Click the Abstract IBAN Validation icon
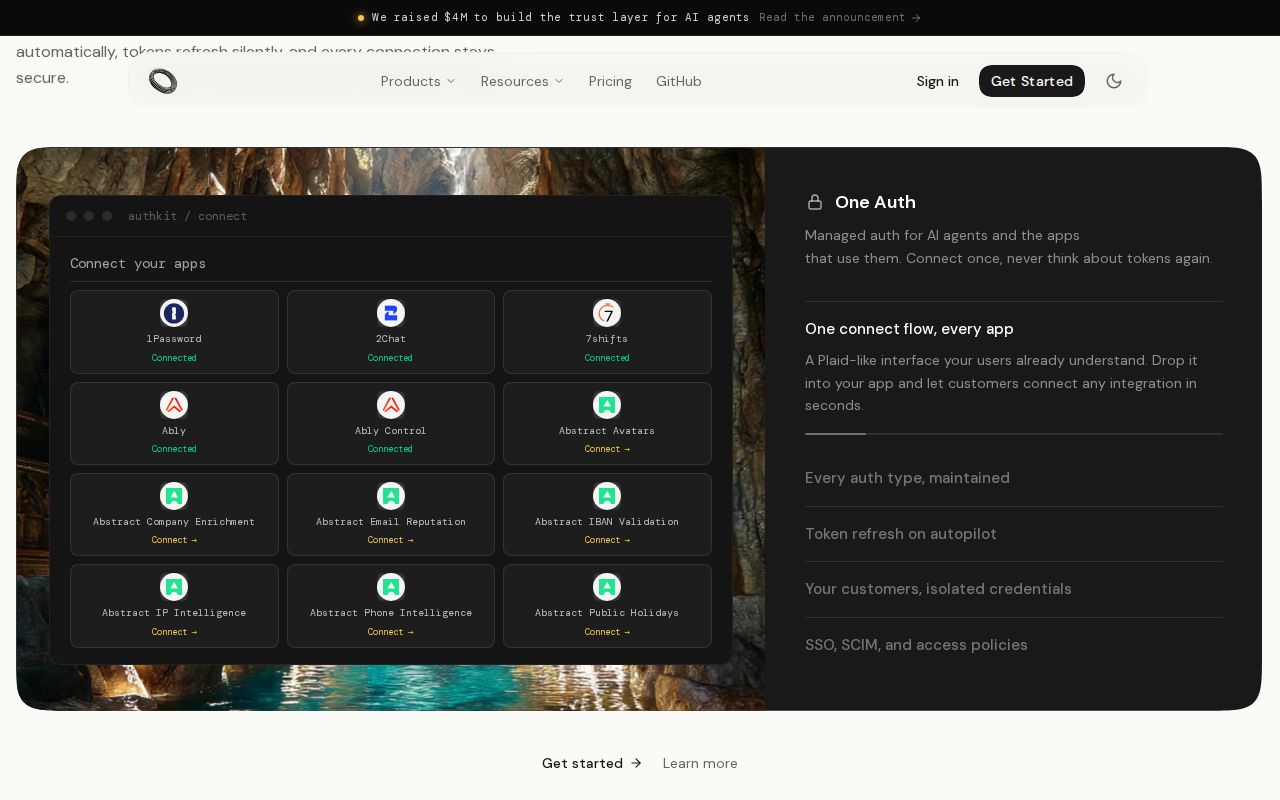Image resolution: width=1280 pixels, height=800 pixels. [x=607, y=496]
